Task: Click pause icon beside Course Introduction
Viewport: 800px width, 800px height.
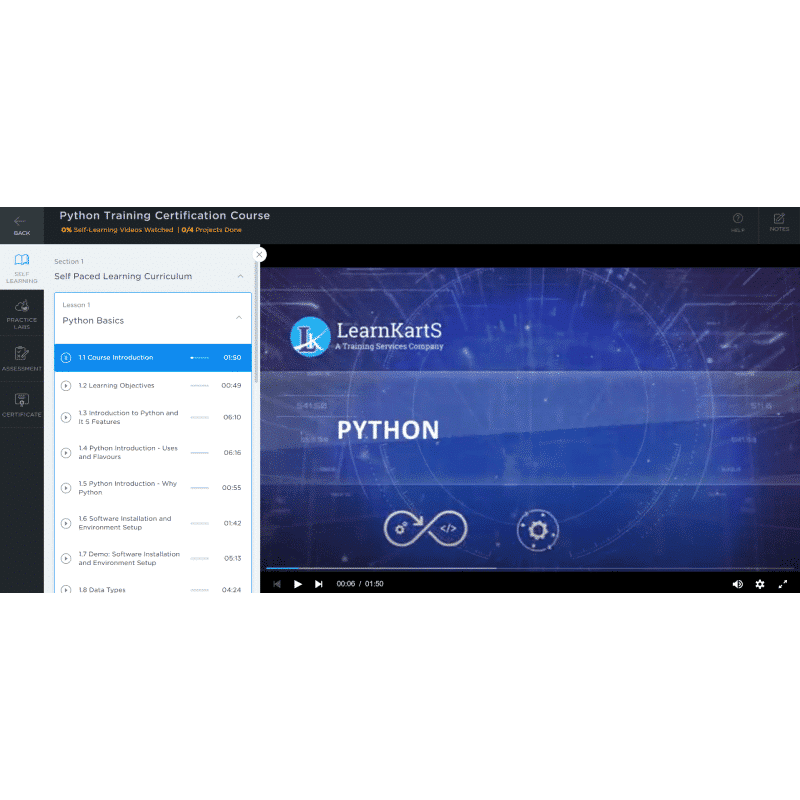Action: click(x=66, y=358)
